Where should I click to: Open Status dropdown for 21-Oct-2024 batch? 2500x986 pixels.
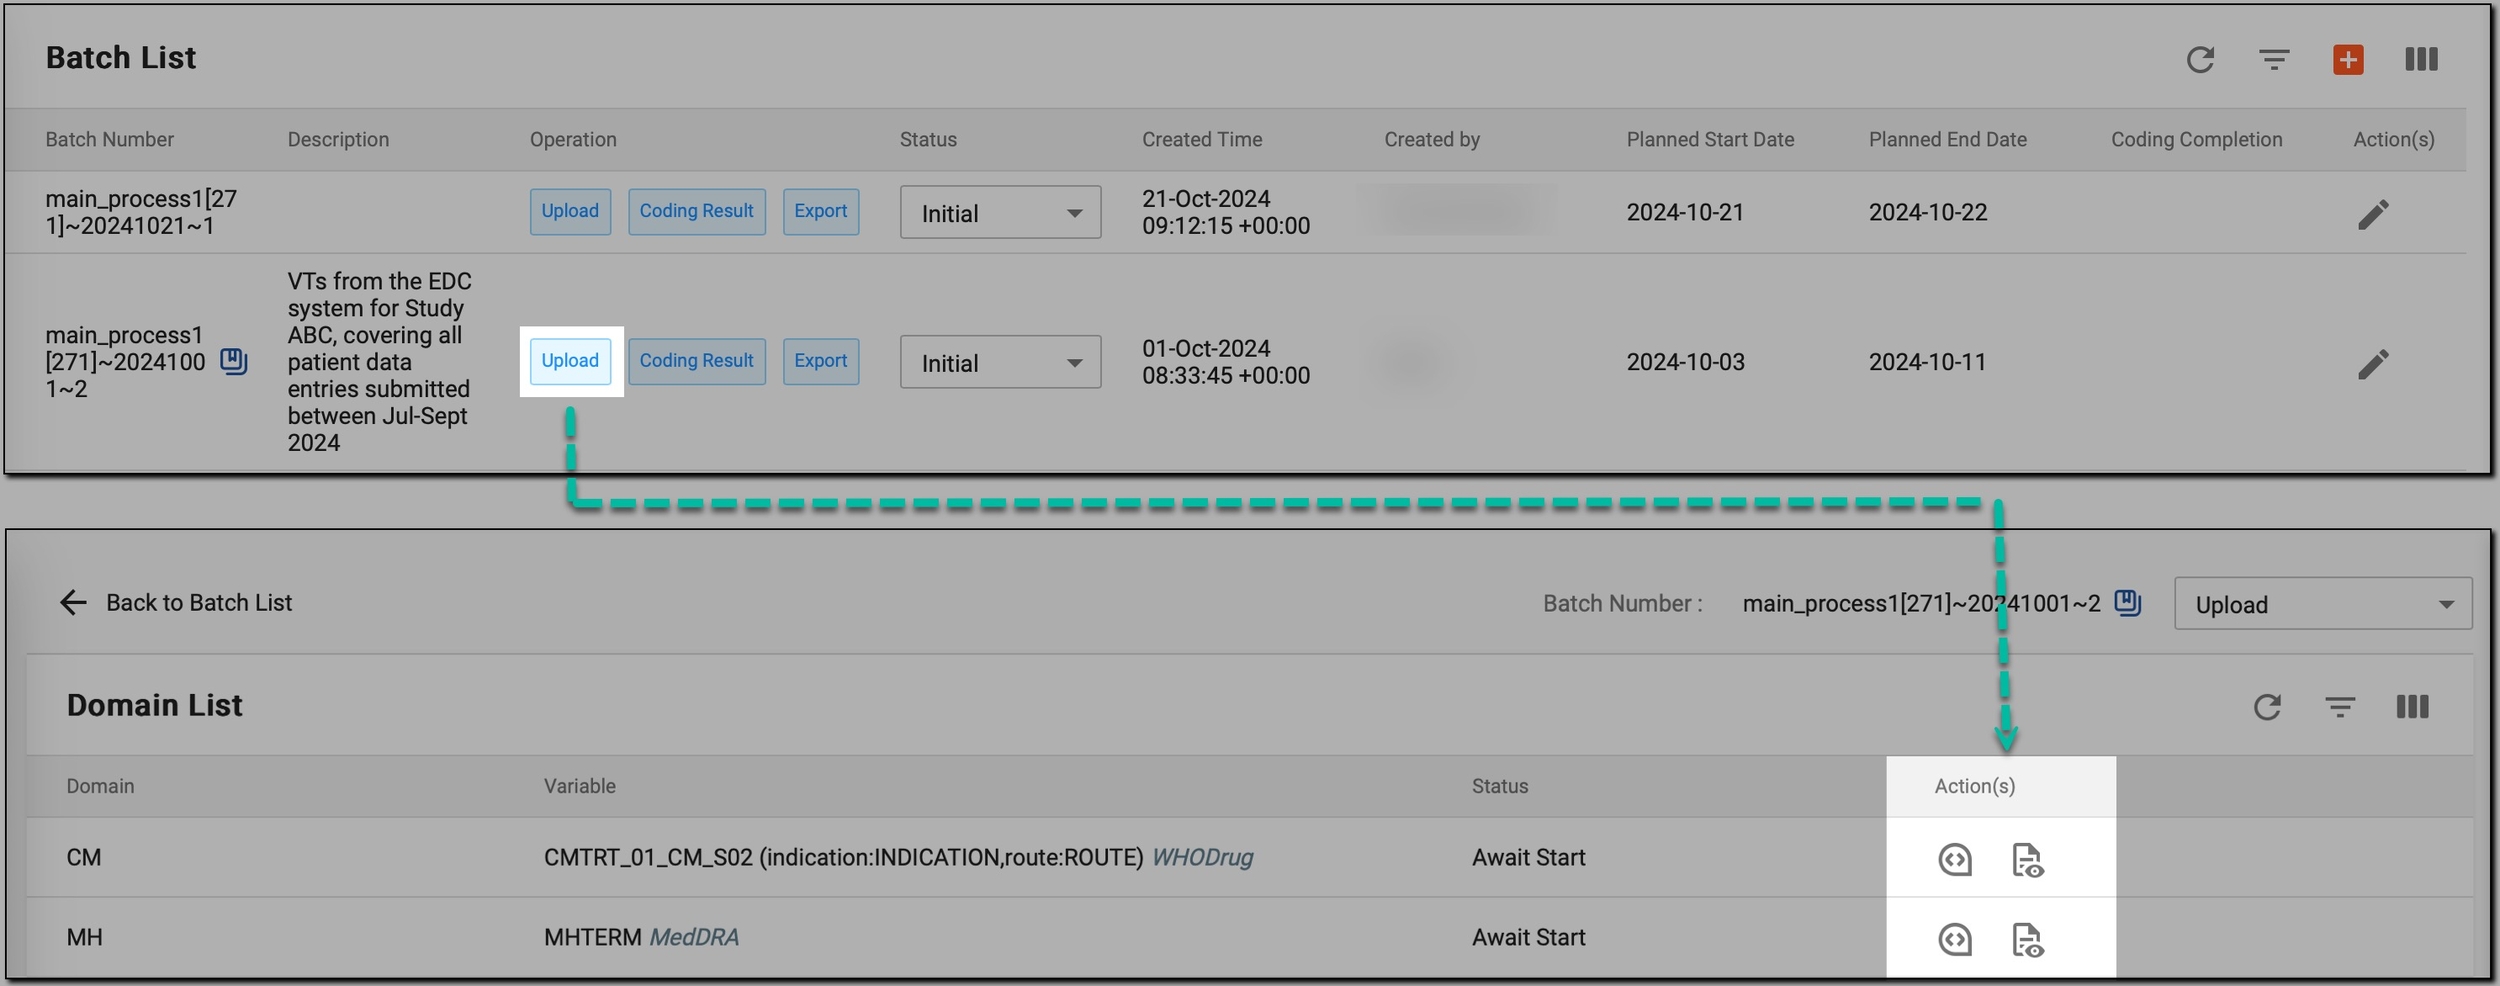(x=1000, y=212)
